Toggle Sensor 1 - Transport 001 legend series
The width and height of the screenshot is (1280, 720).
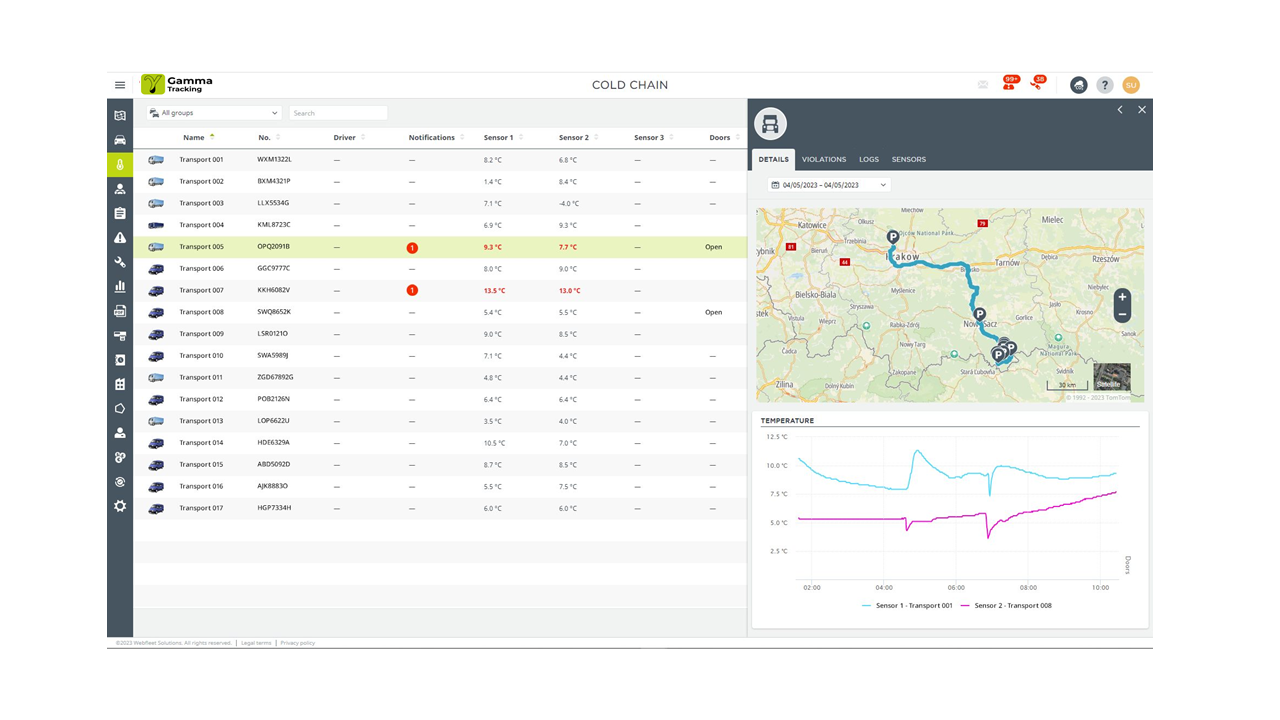click(x=906, y=605)
